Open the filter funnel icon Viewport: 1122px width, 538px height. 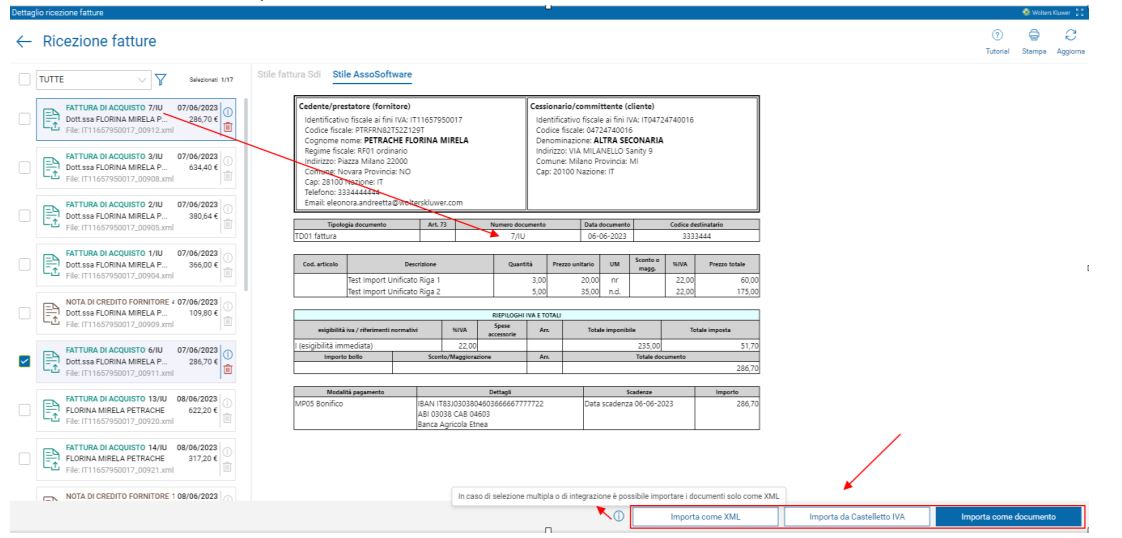[x=161, y=79]
